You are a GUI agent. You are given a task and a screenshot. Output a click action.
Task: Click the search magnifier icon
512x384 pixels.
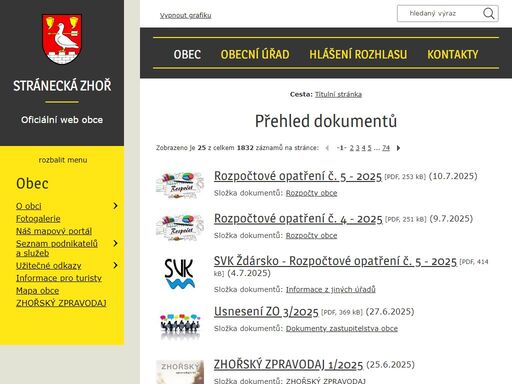489,14
